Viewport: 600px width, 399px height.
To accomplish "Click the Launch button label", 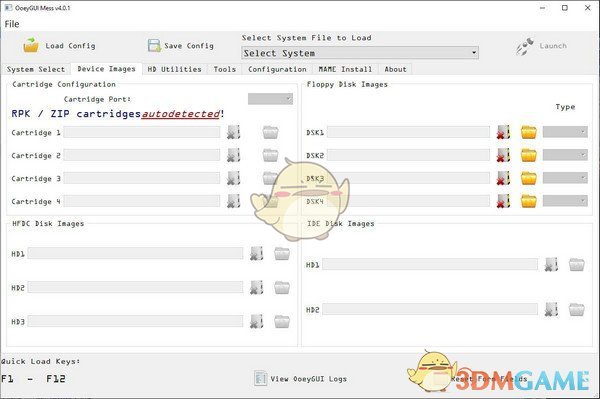I will click(553, 46).
